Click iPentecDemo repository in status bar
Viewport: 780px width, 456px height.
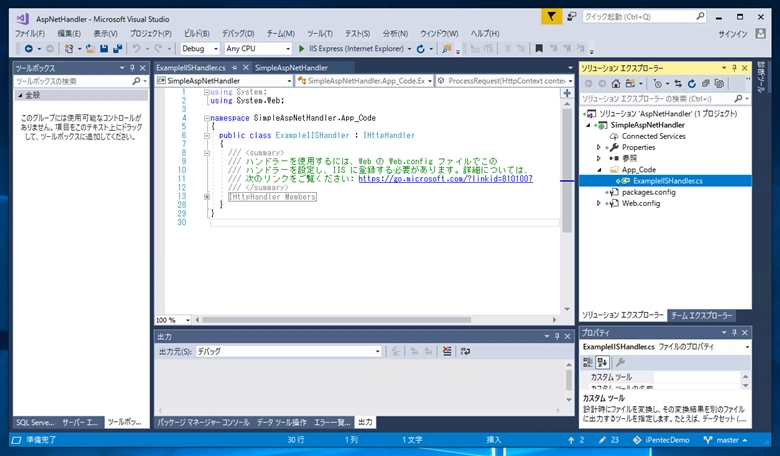click(x=661, y=440)
